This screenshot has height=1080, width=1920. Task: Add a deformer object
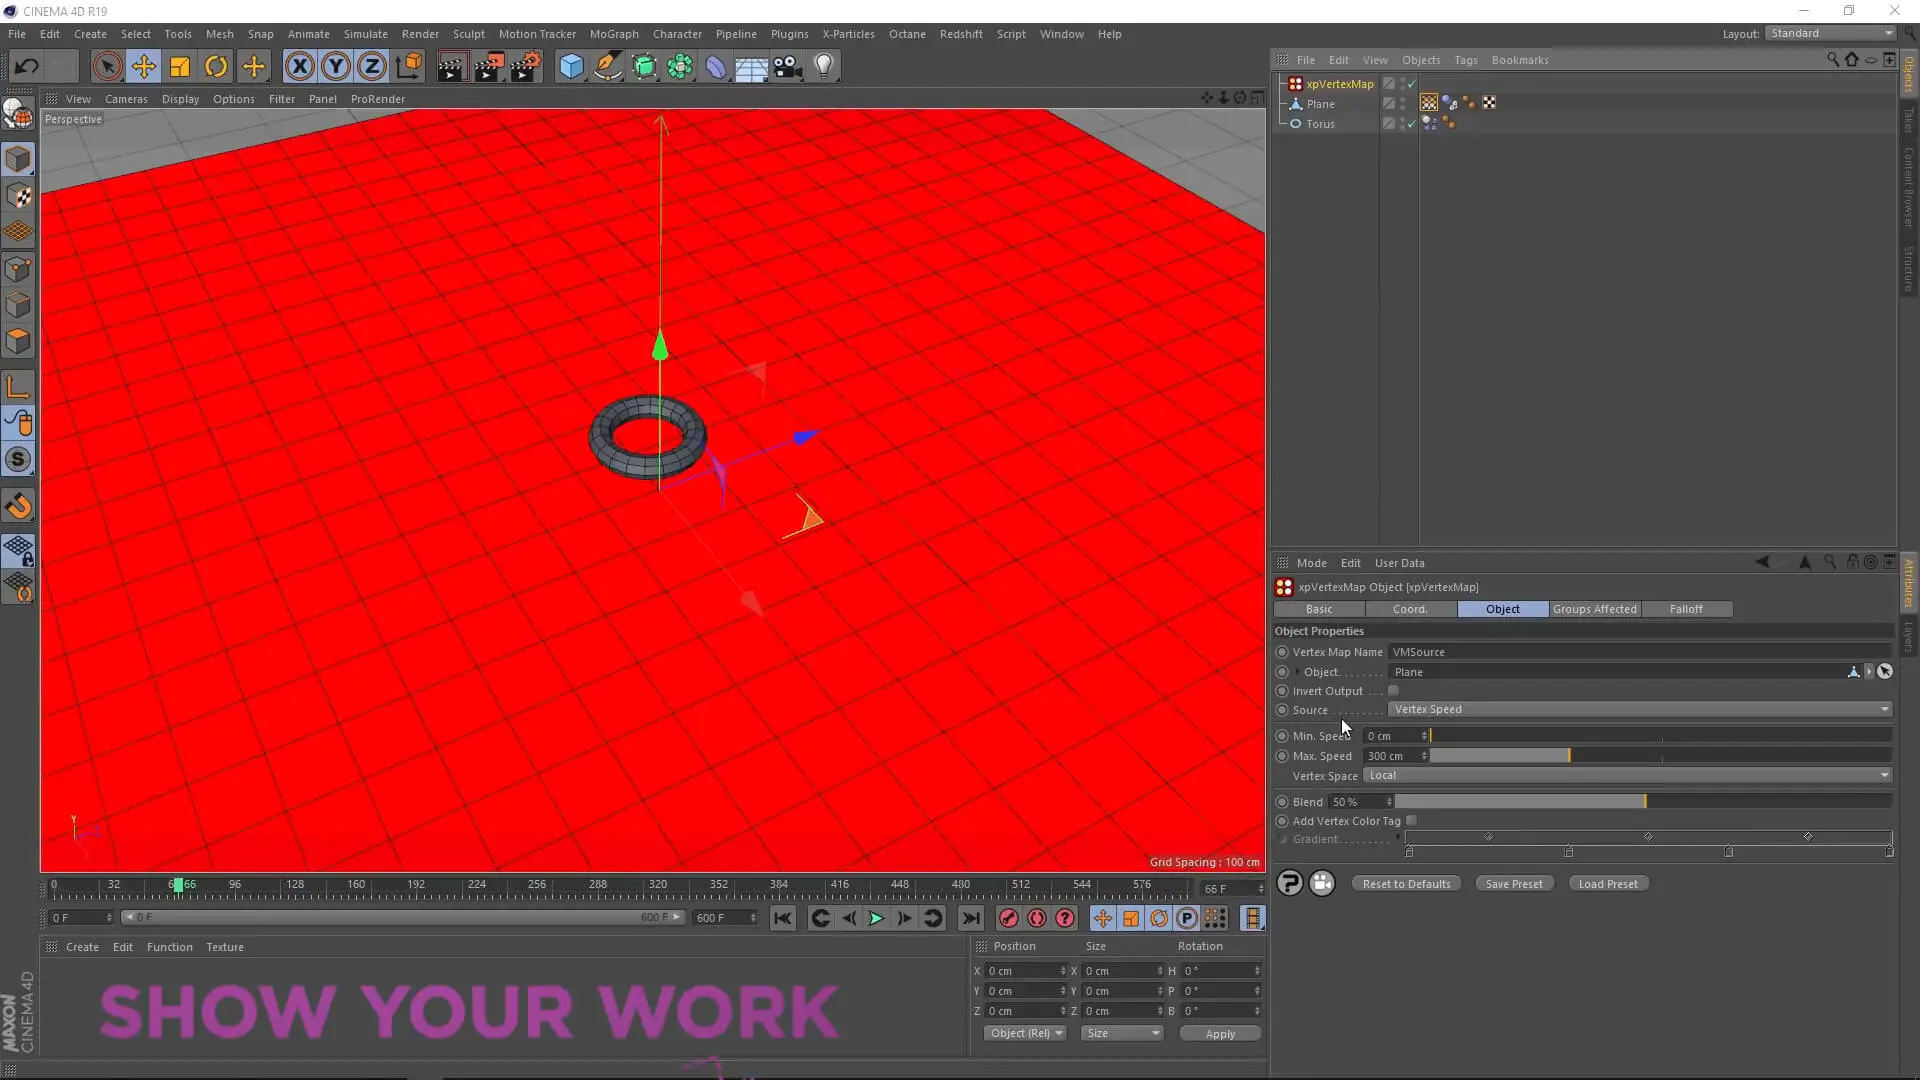point(716,67)
